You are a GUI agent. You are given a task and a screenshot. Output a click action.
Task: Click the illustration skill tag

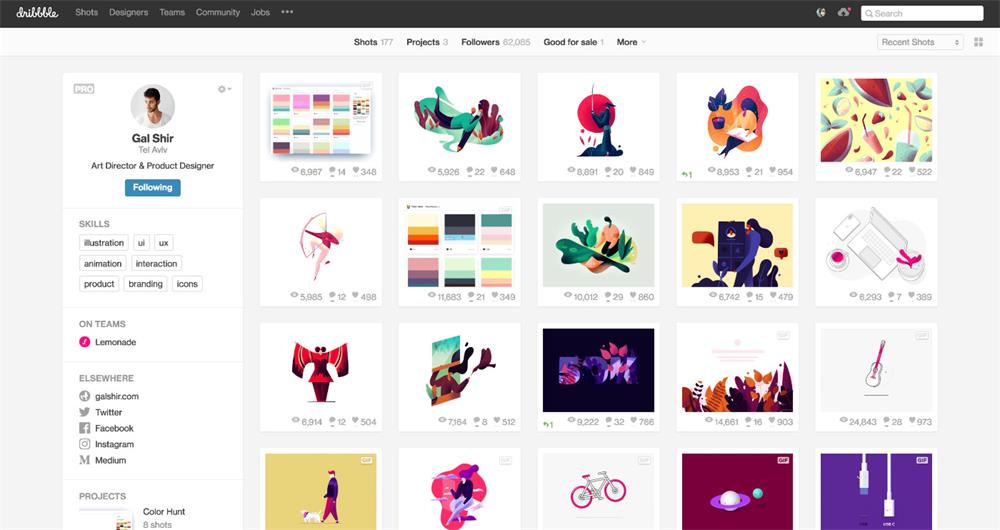(104, 243)
